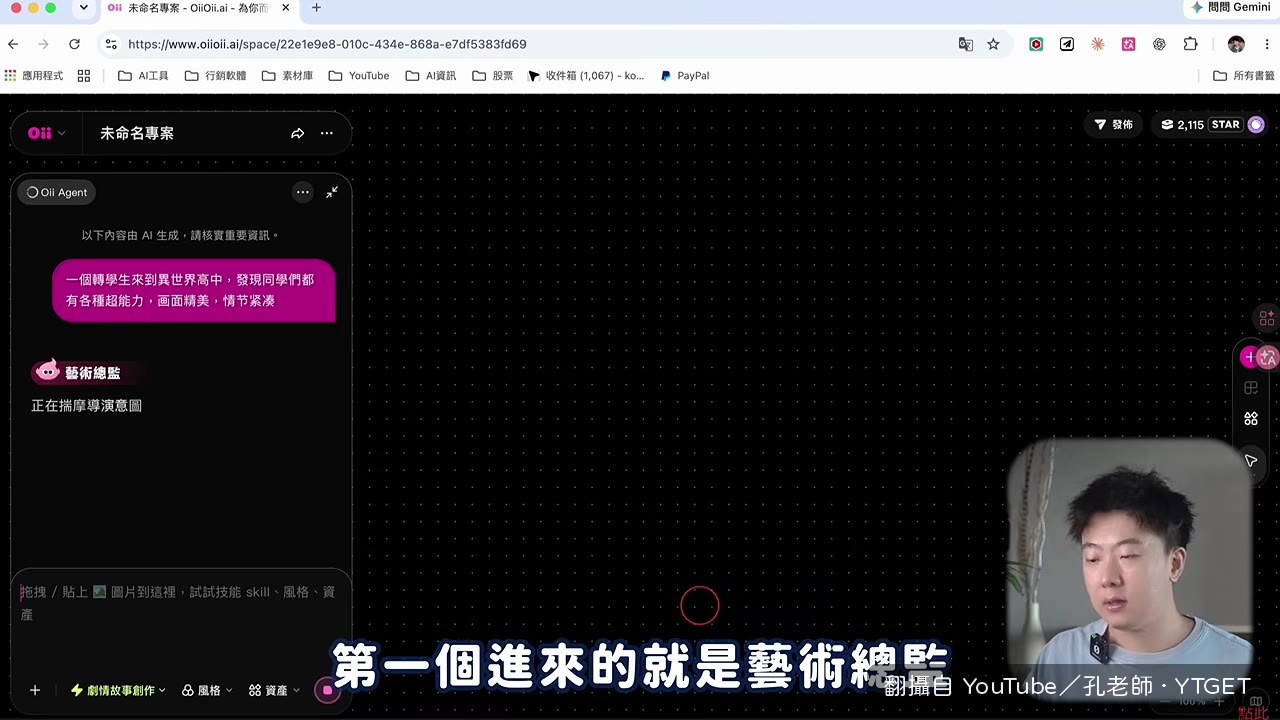Open the pink translate extension icon

pyautogui.click(x=1128, y=44)
